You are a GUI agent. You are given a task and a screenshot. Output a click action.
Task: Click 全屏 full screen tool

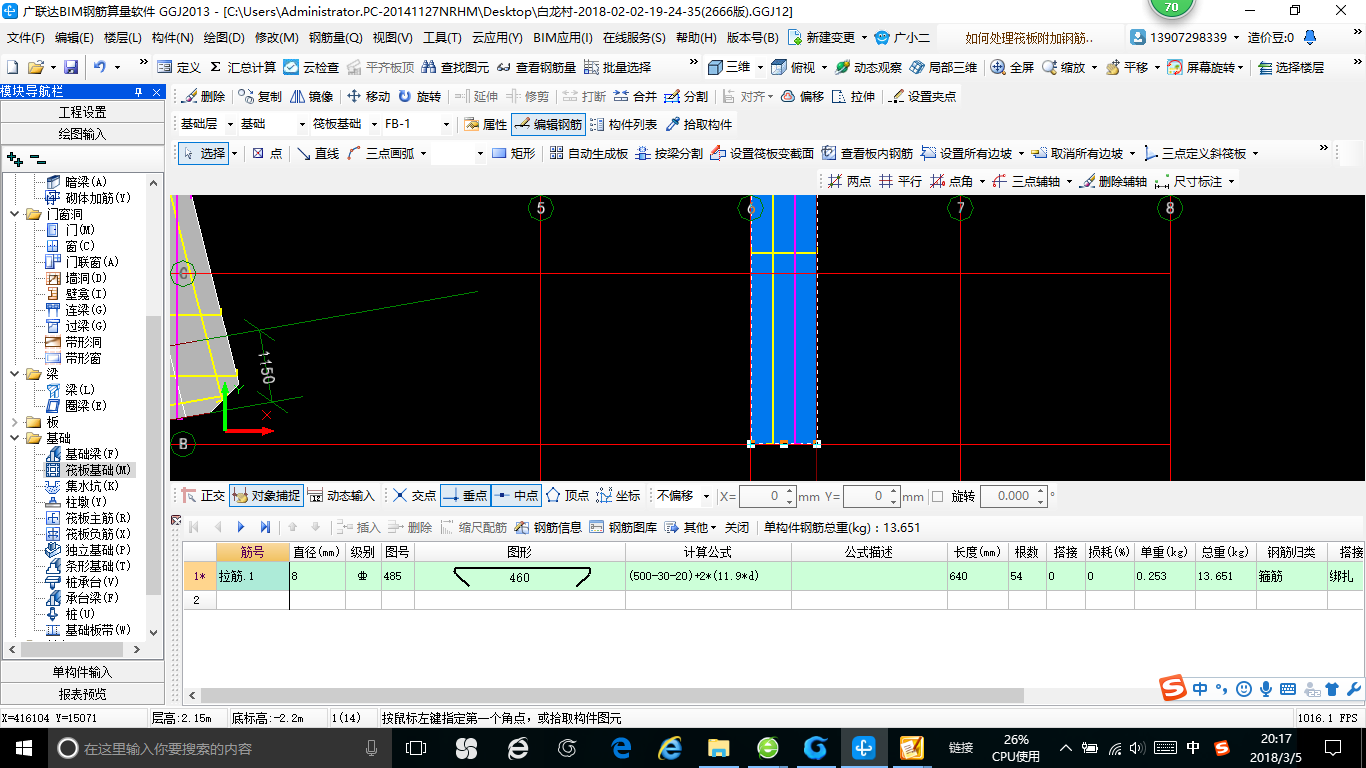click(x=1012, y=67)
